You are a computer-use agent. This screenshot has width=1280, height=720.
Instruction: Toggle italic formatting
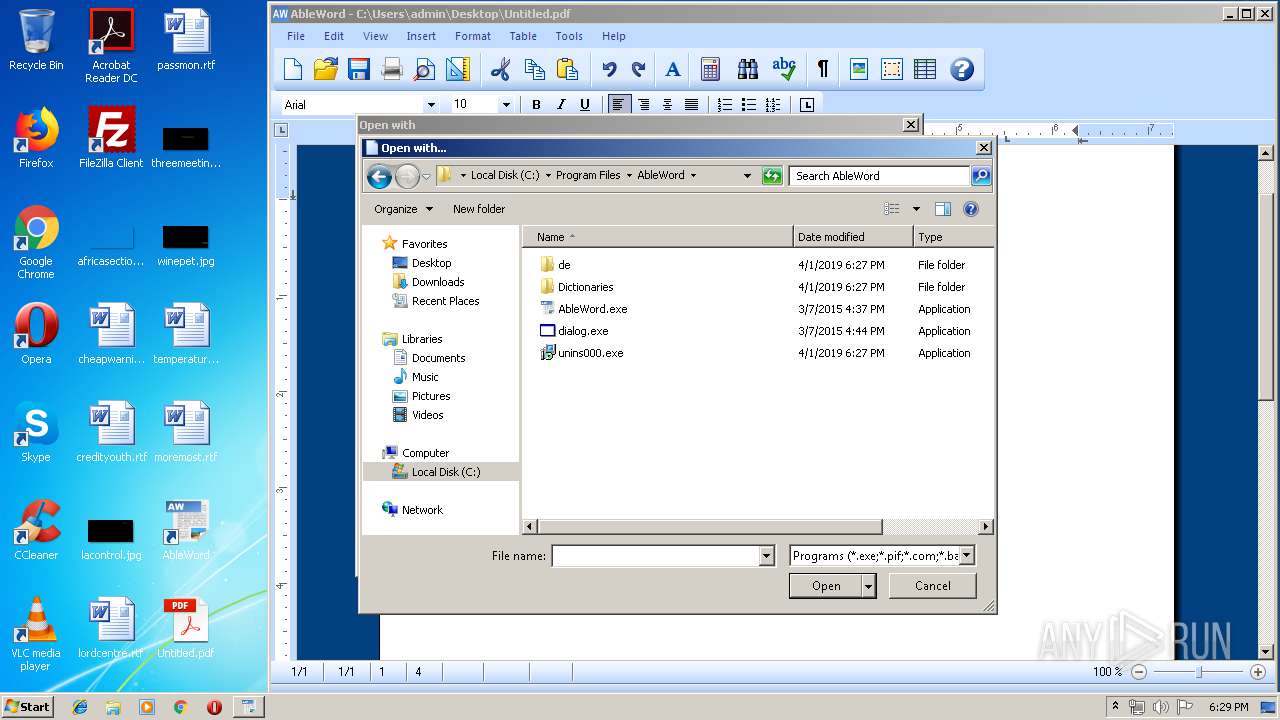point(561,104)
